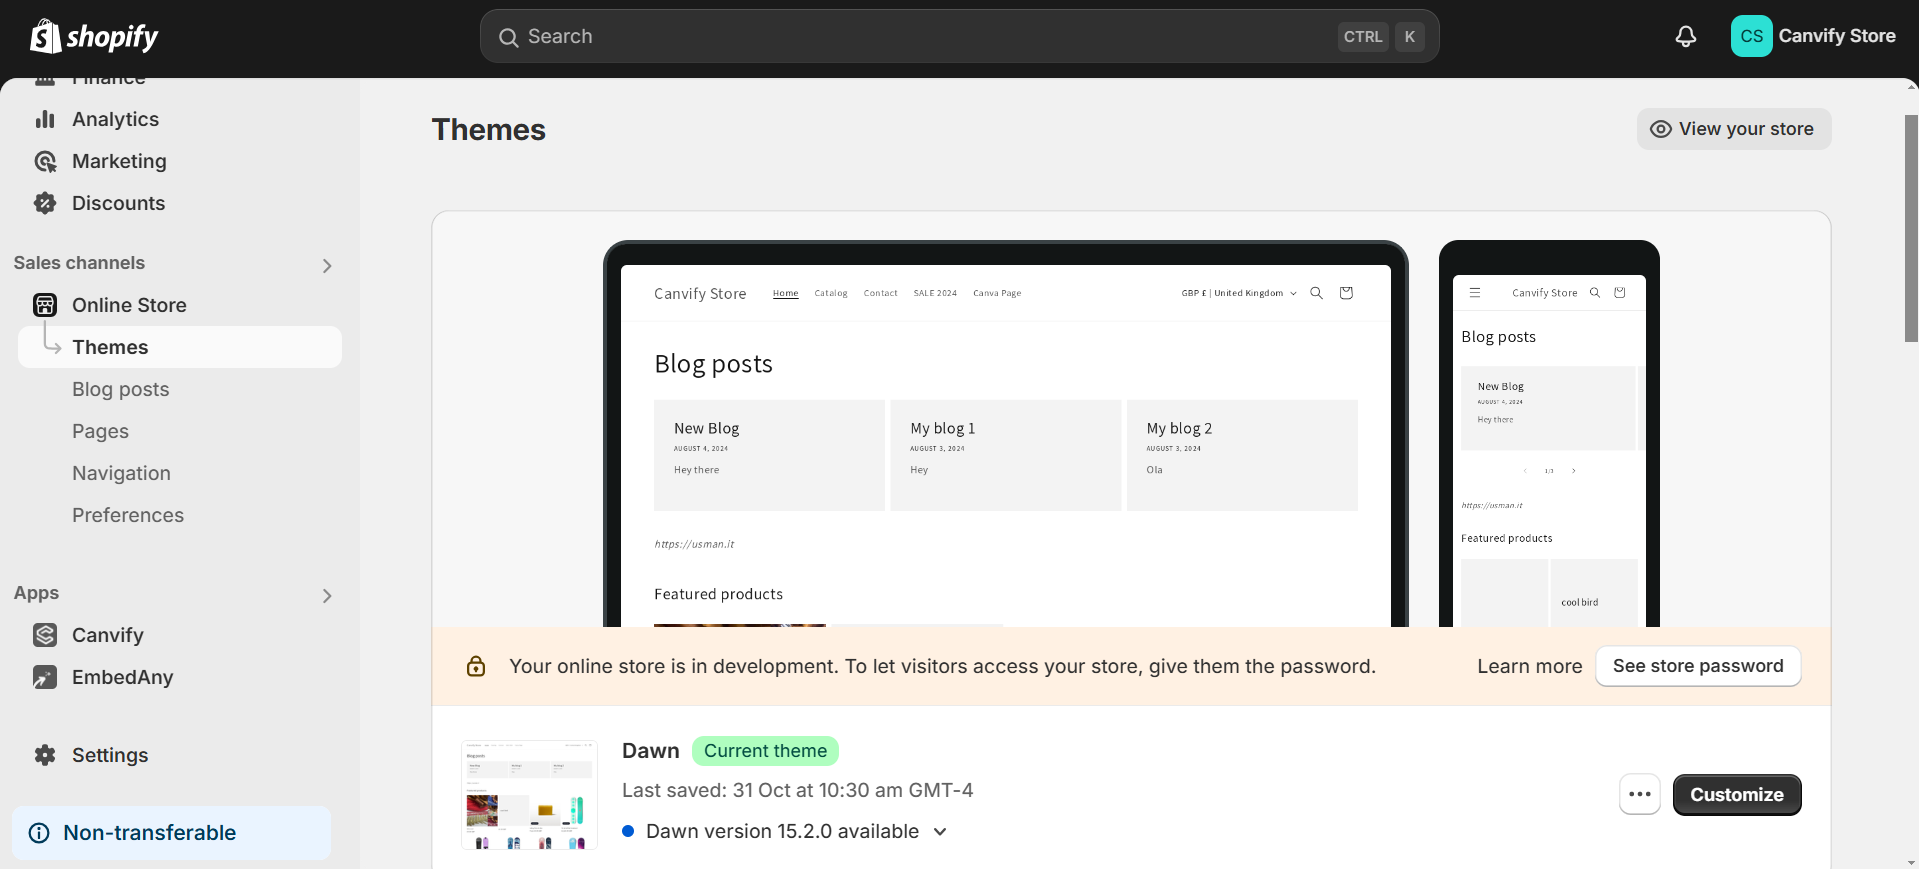Screen dimensions: 1919x869
Task: Click the hamburger menu in mobile preview
Action: [1474, 293]
